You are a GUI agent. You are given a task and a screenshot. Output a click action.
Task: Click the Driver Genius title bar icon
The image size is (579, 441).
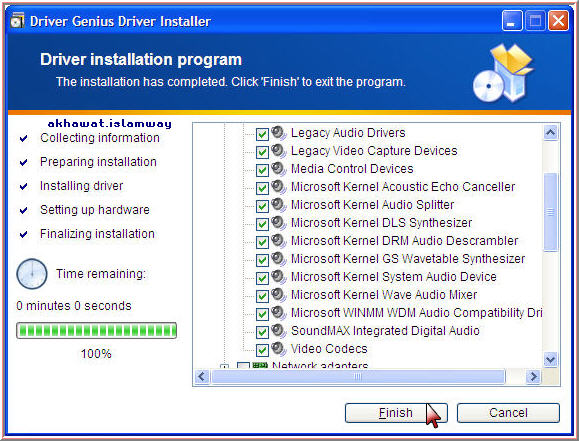(17, 21)
